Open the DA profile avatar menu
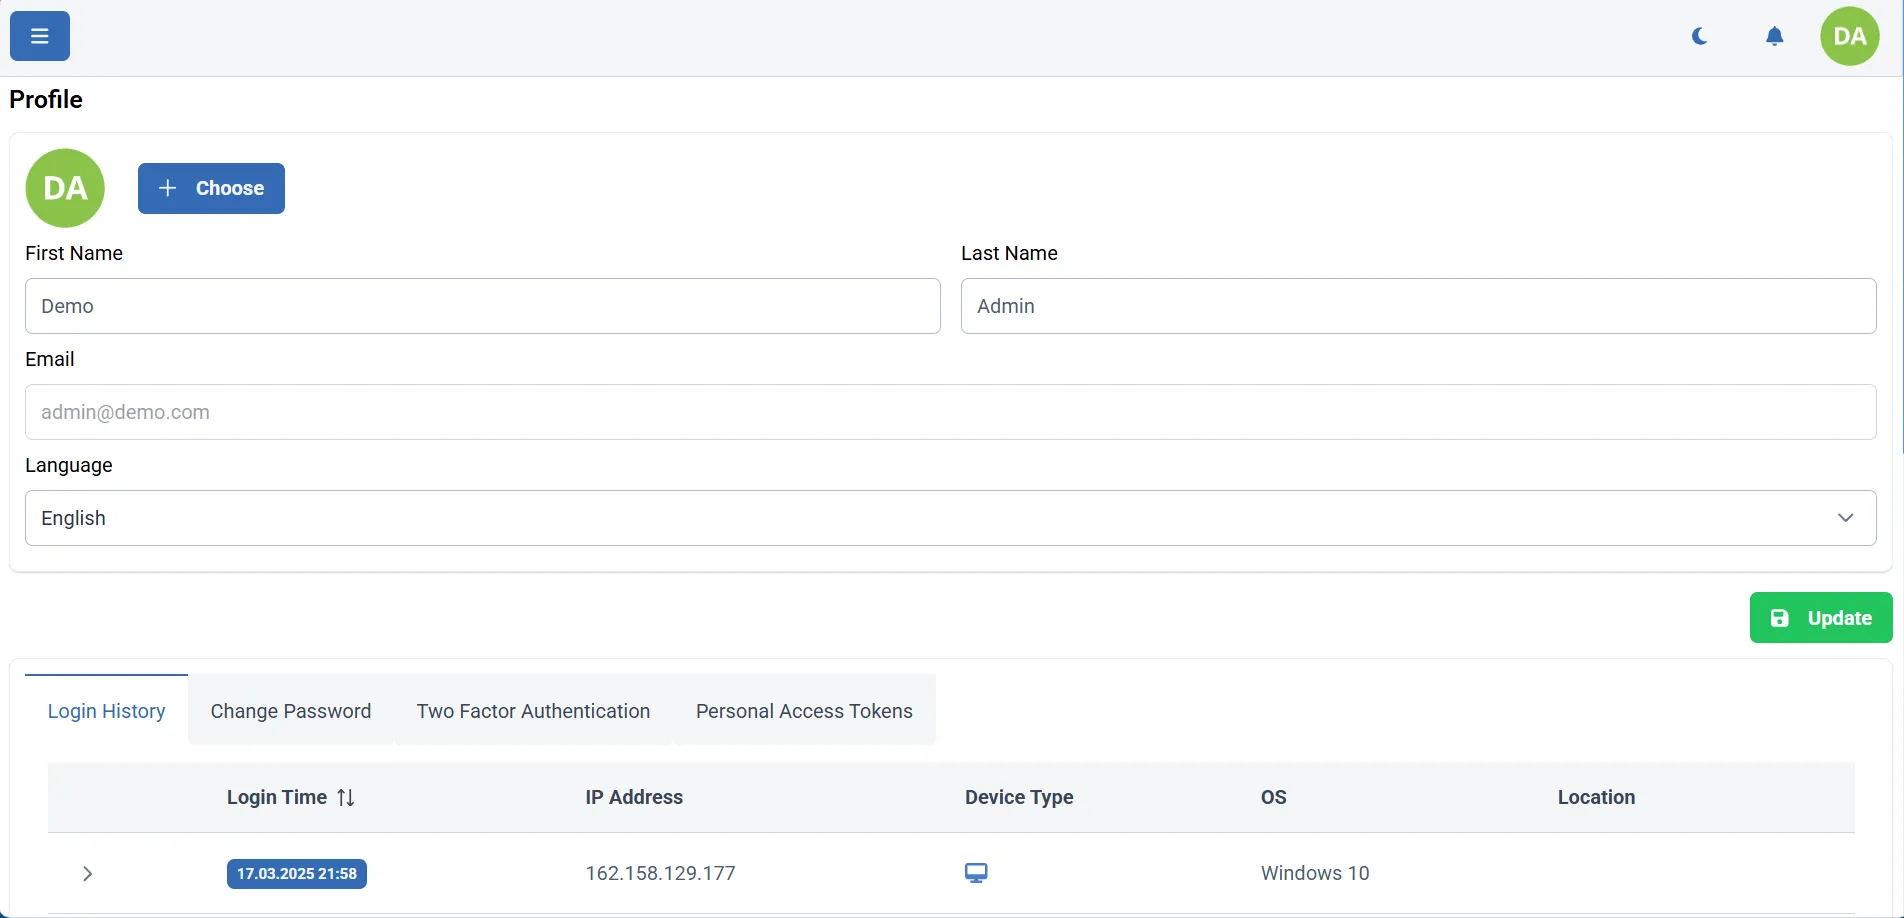This screenshot has width=1904, height=918. (x=1849, y=36)
